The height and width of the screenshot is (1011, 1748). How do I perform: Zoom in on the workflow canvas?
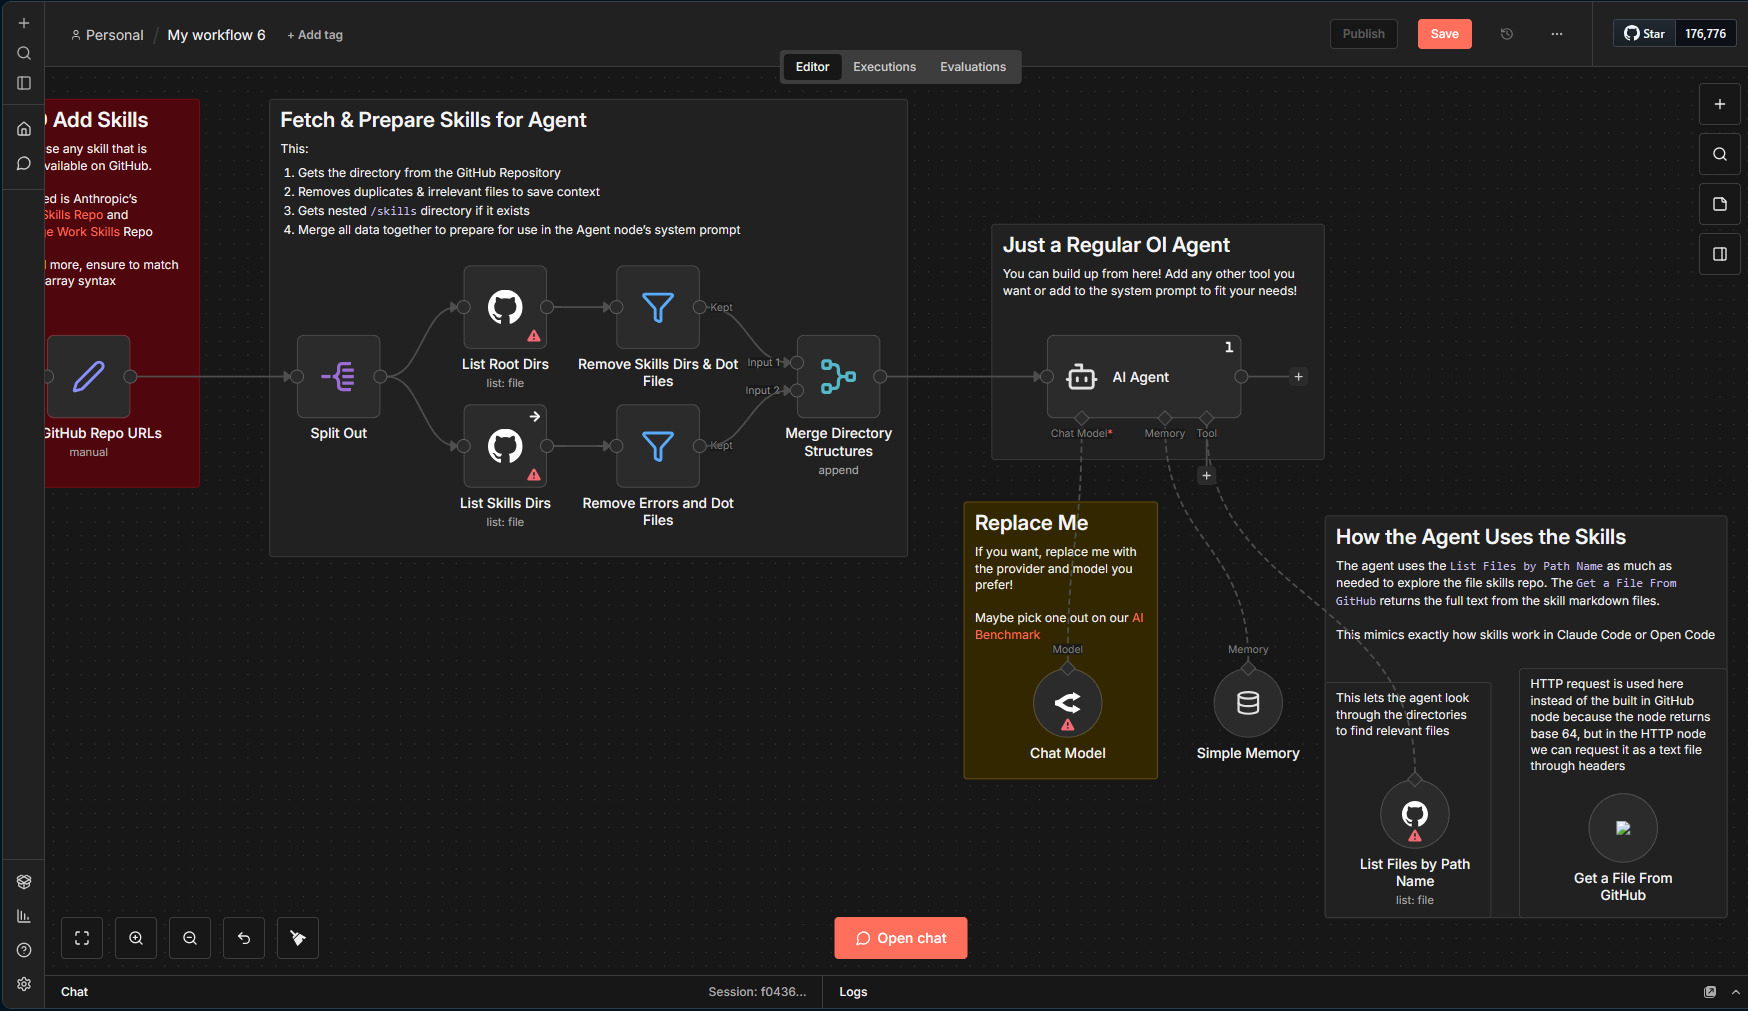pos(135,937)
